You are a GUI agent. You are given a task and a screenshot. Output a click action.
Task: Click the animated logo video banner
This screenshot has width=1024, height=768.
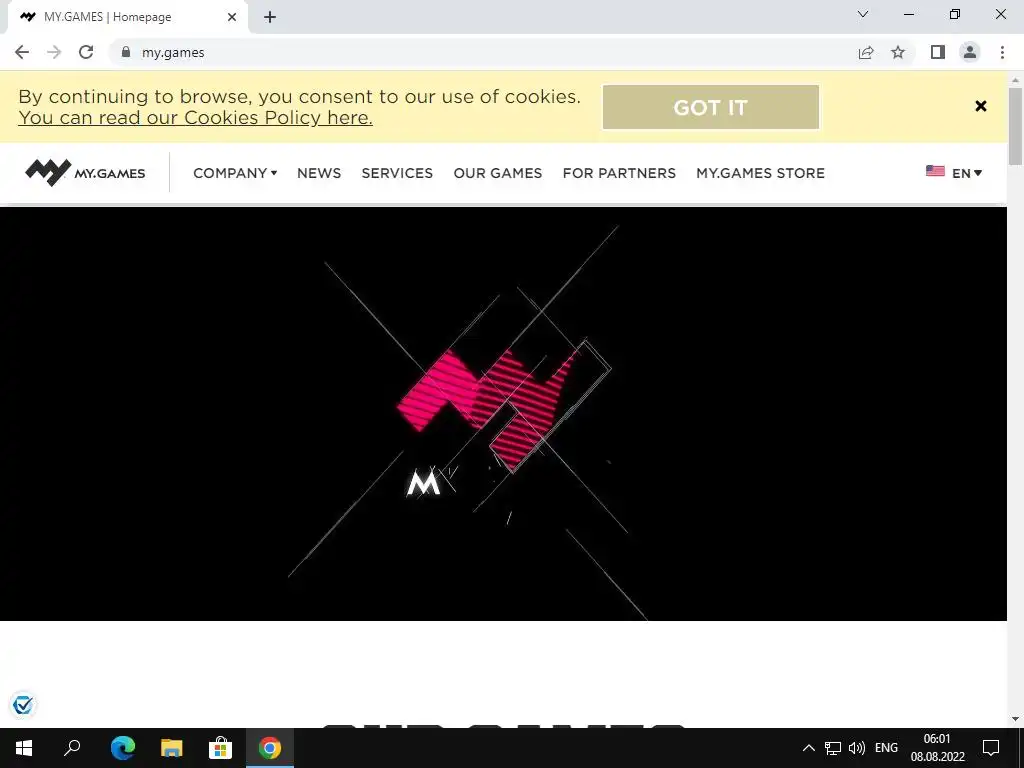503,413
